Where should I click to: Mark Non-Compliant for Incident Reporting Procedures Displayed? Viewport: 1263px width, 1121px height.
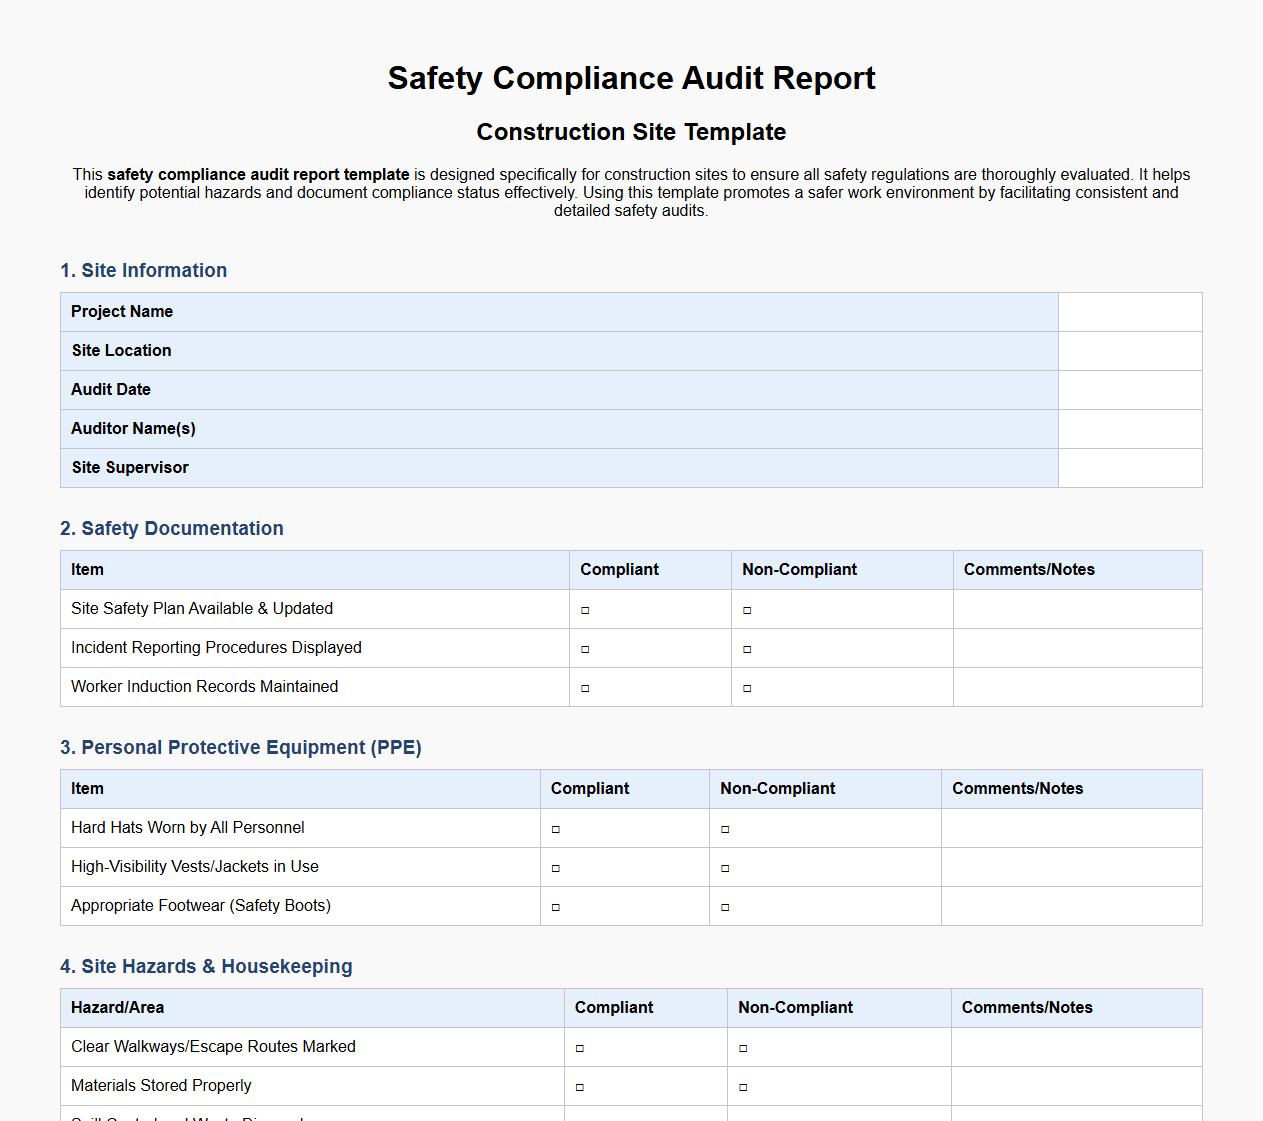(746, 648)
